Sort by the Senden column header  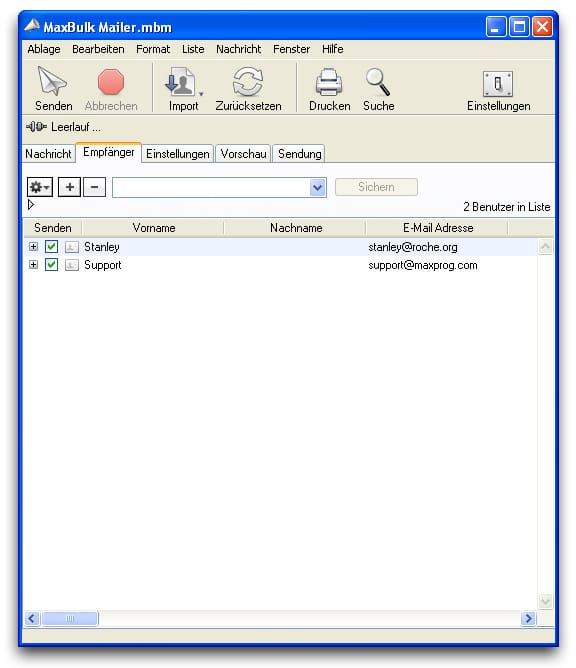tap(53, 228)
